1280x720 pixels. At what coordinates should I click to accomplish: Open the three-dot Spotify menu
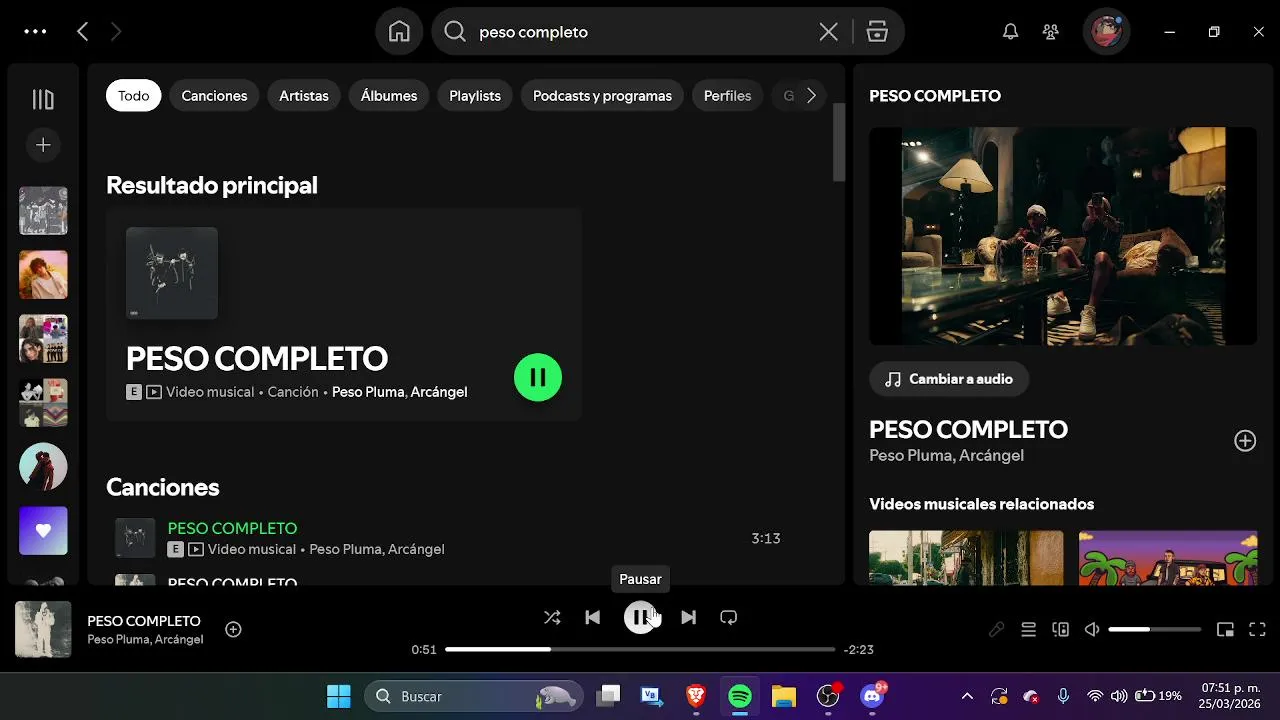tap(35, 32)
